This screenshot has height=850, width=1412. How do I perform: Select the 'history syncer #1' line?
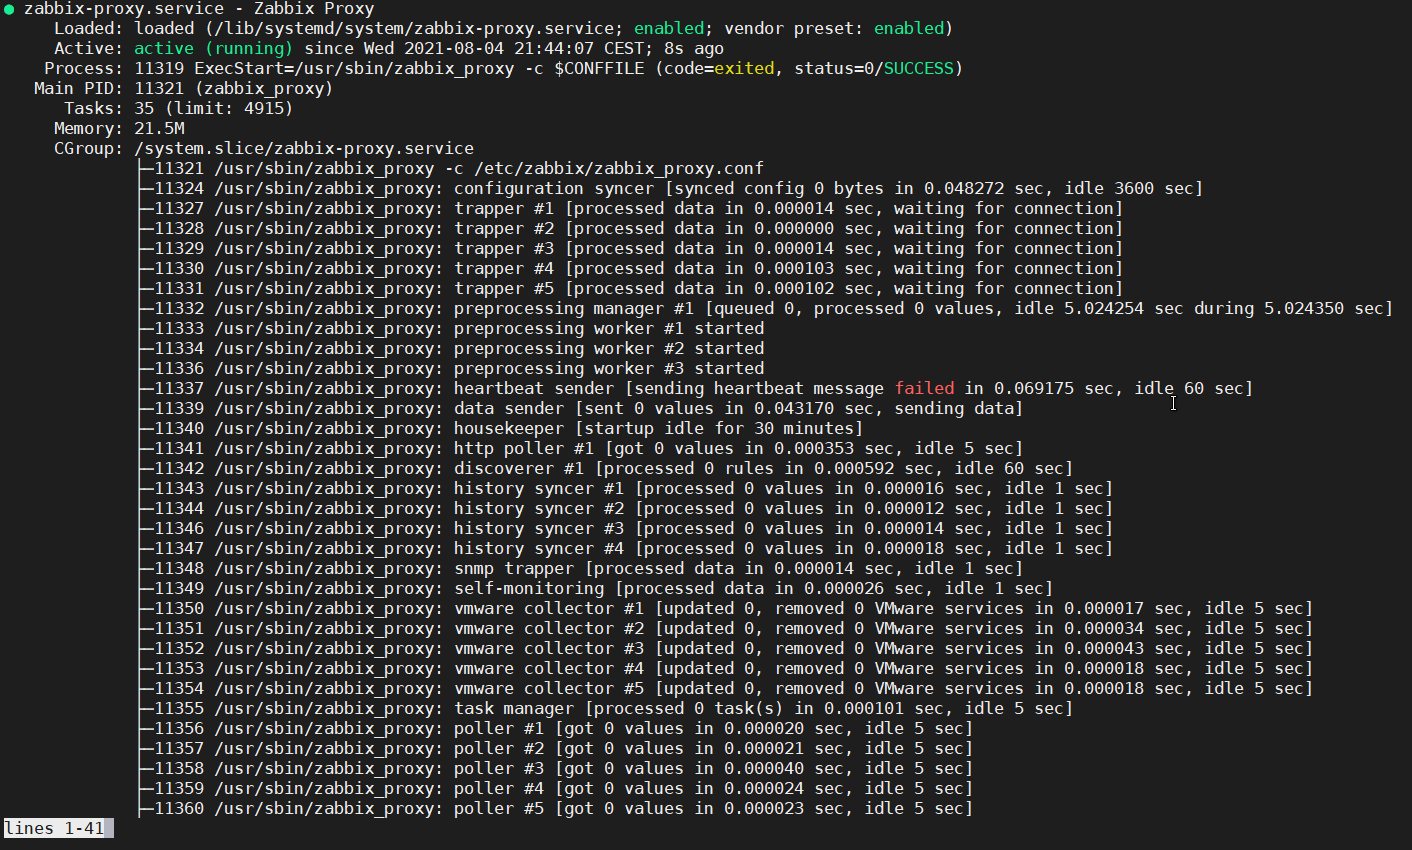coord(626,489)
